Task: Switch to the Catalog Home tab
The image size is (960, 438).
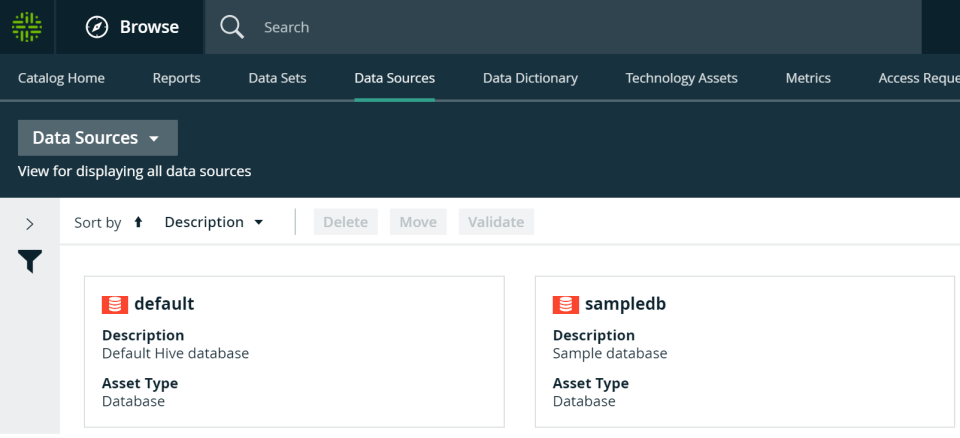Action: click(x=61, y=78)
